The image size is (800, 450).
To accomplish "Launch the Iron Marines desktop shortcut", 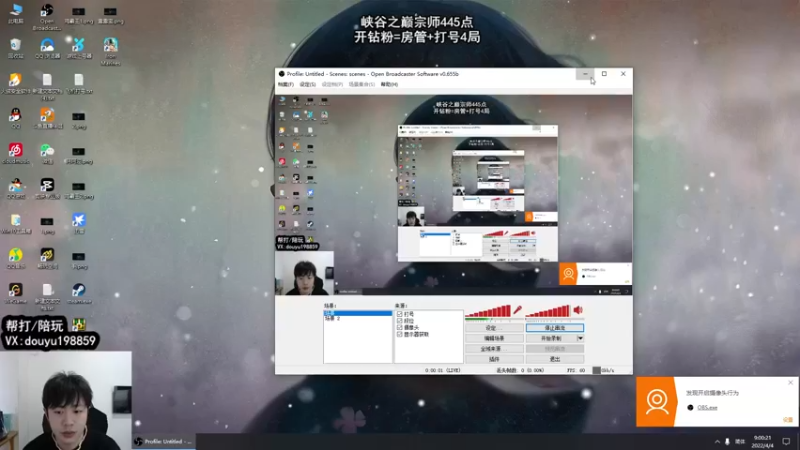I will (x=110, y=51).
